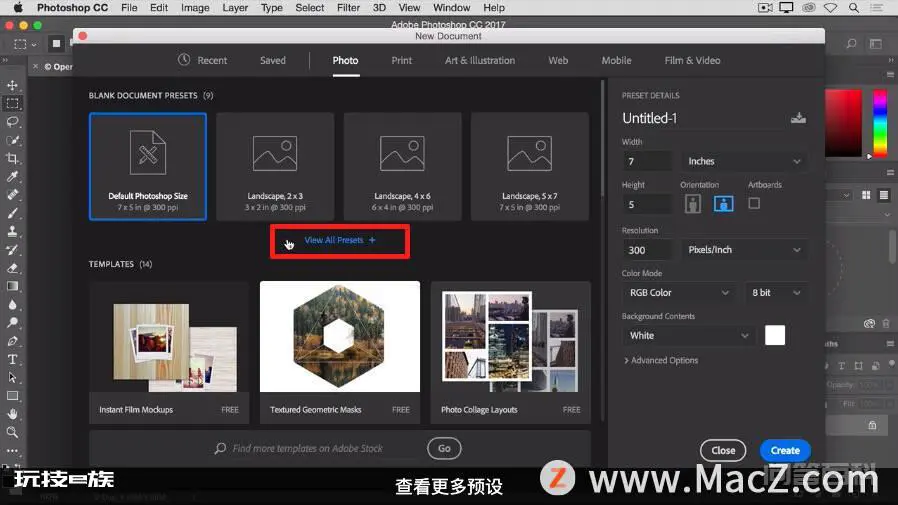The height and width of the screenshot is (505, 898).
Task: Switch to the Film & Video tab
Action: (x=692, y=60)
